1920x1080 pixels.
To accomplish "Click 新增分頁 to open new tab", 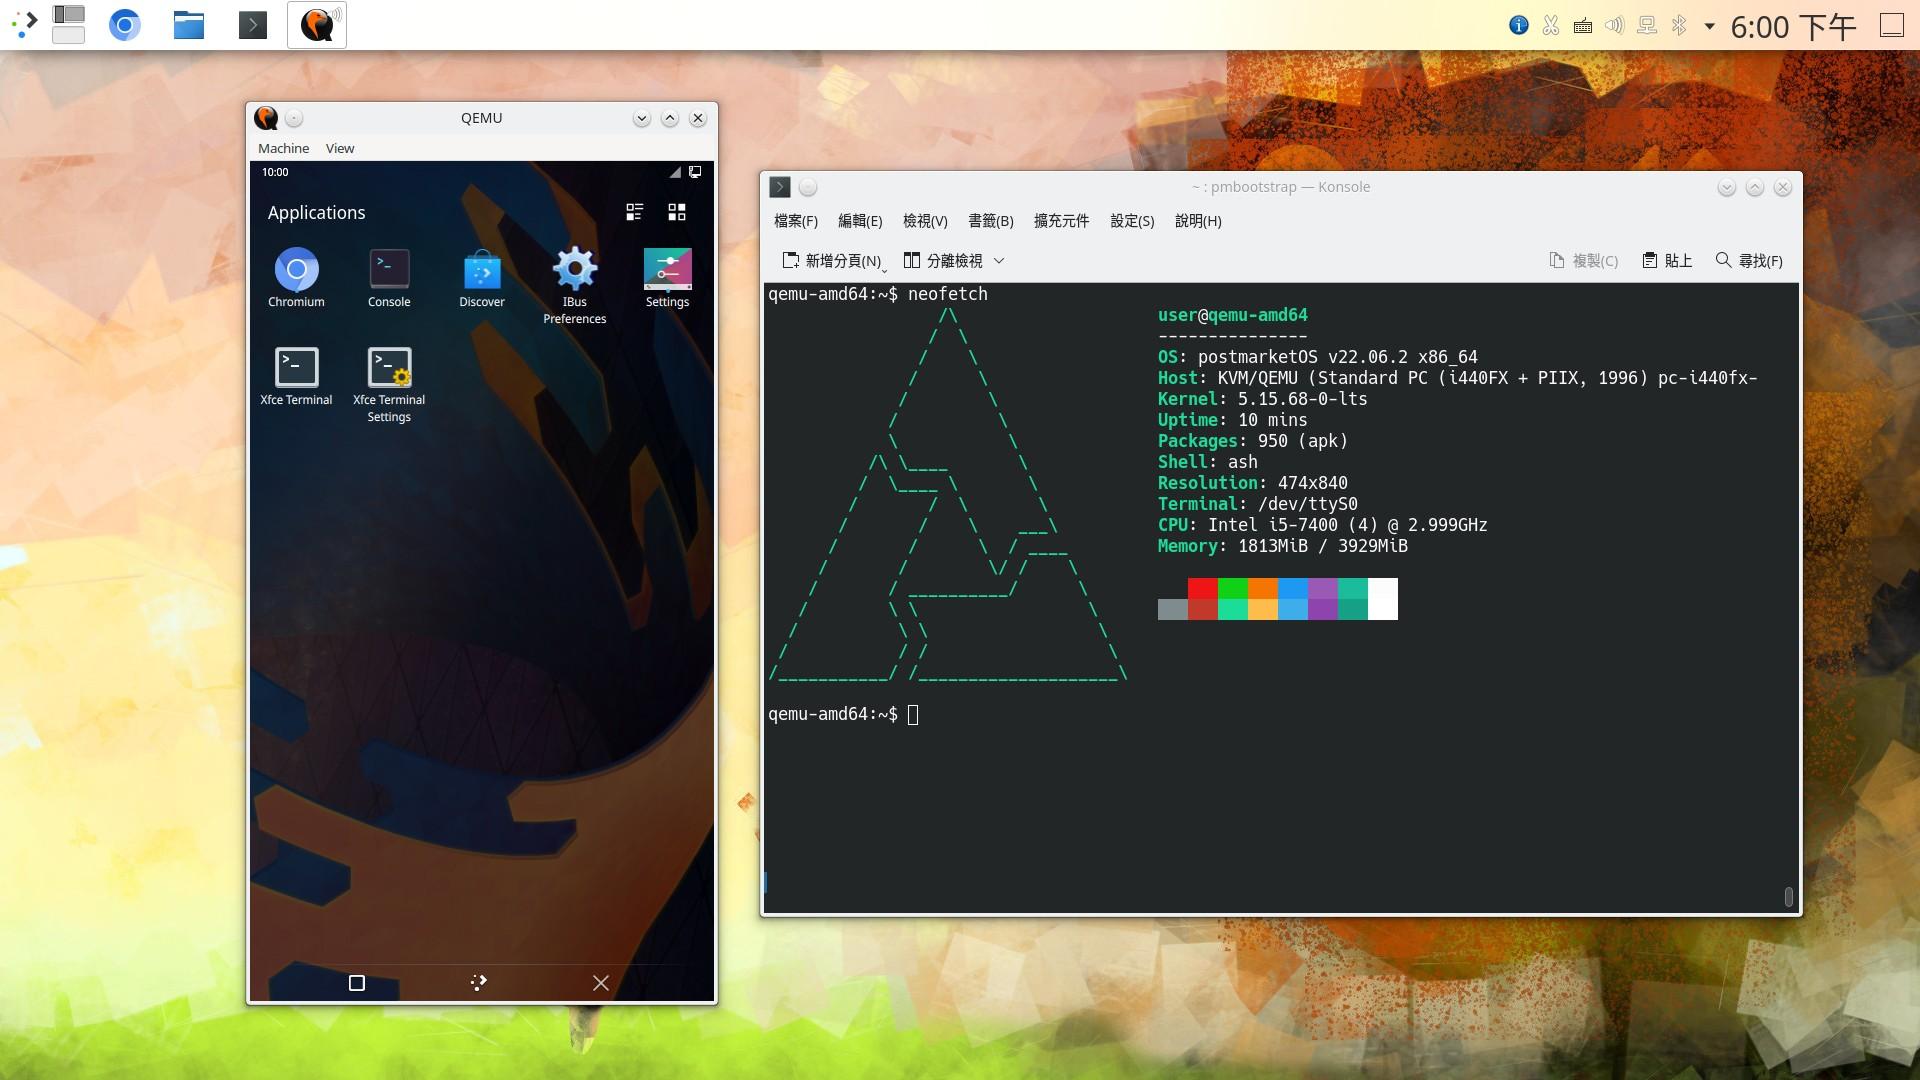I will click(825, 260).
